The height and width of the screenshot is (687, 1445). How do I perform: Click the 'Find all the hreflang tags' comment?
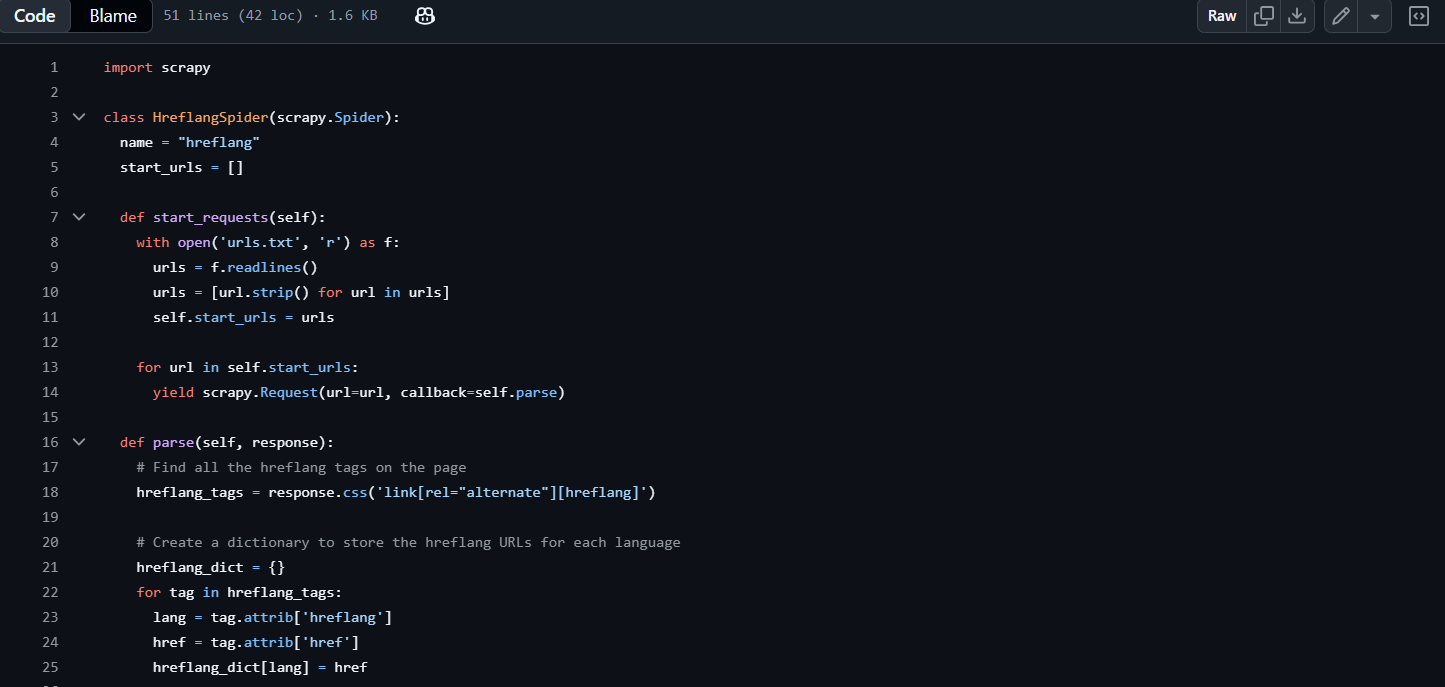(x=301, y=467)
